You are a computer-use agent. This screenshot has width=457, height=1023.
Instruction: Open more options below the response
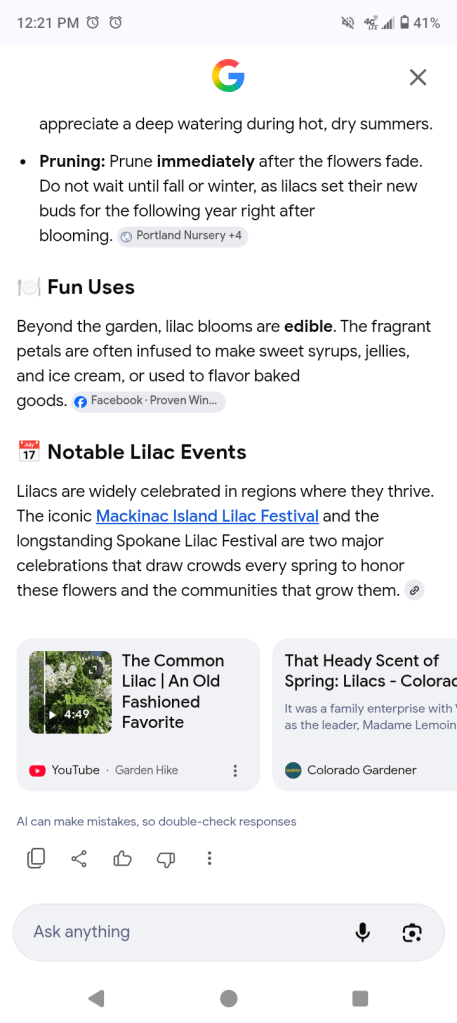coord(209,858)
